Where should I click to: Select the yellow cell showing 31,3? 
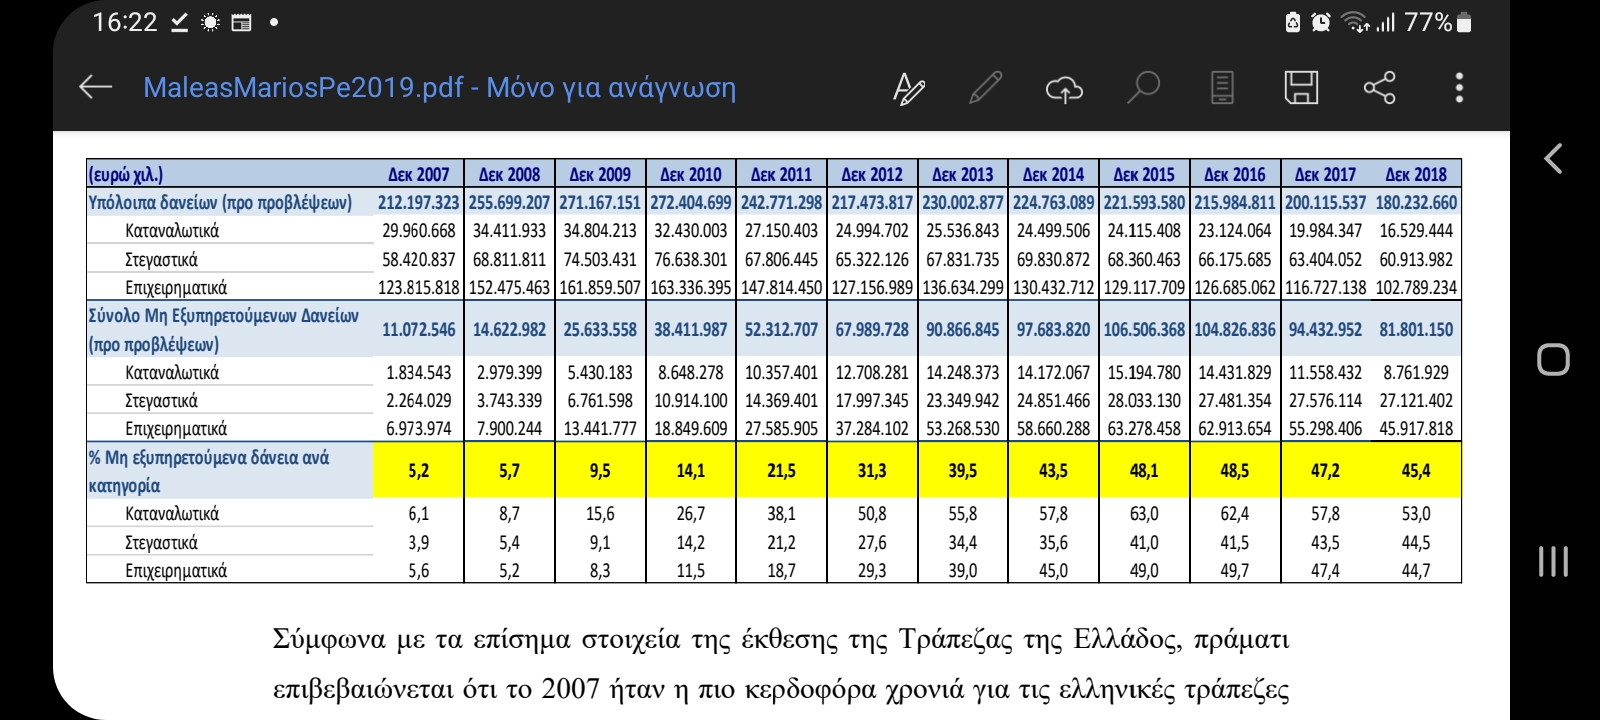872,470
